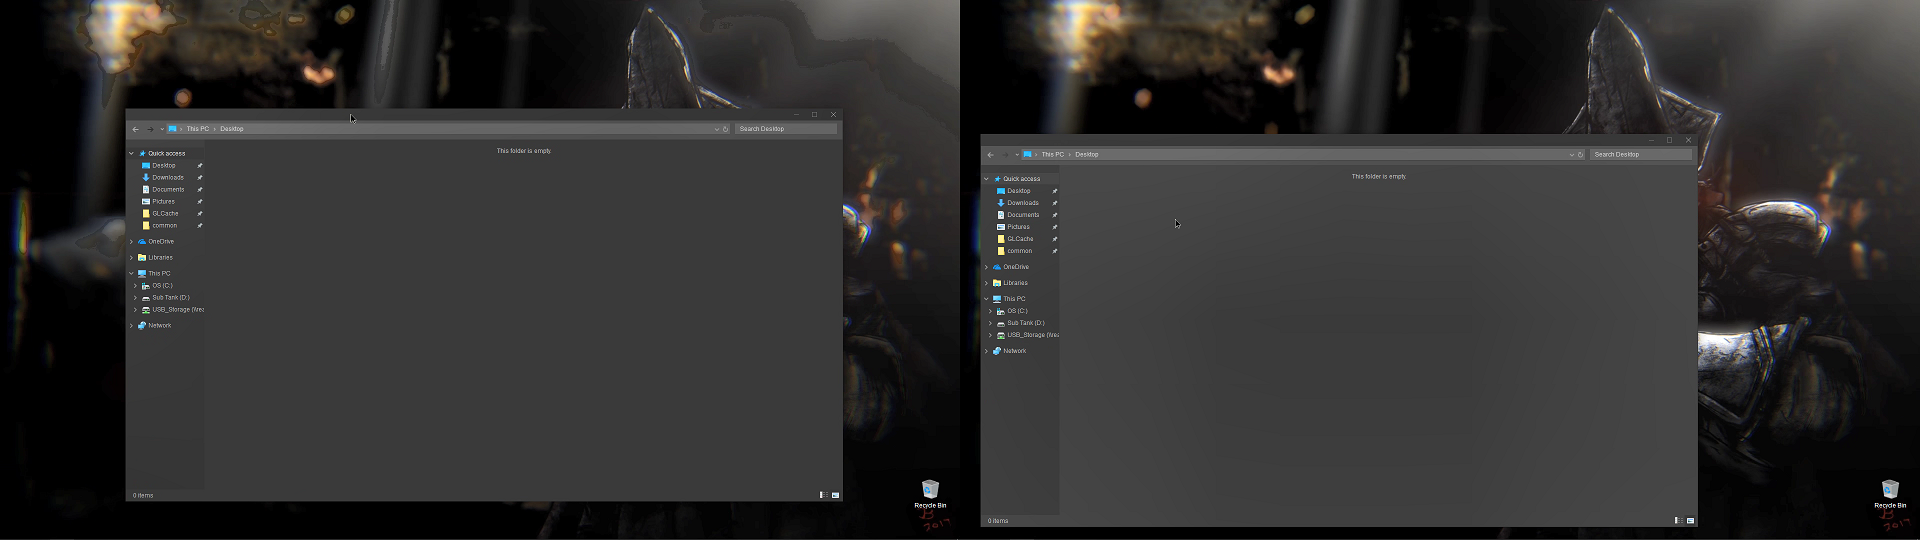Expand OS (C:) node in left-monitor Explorer tree

(135, 285)
